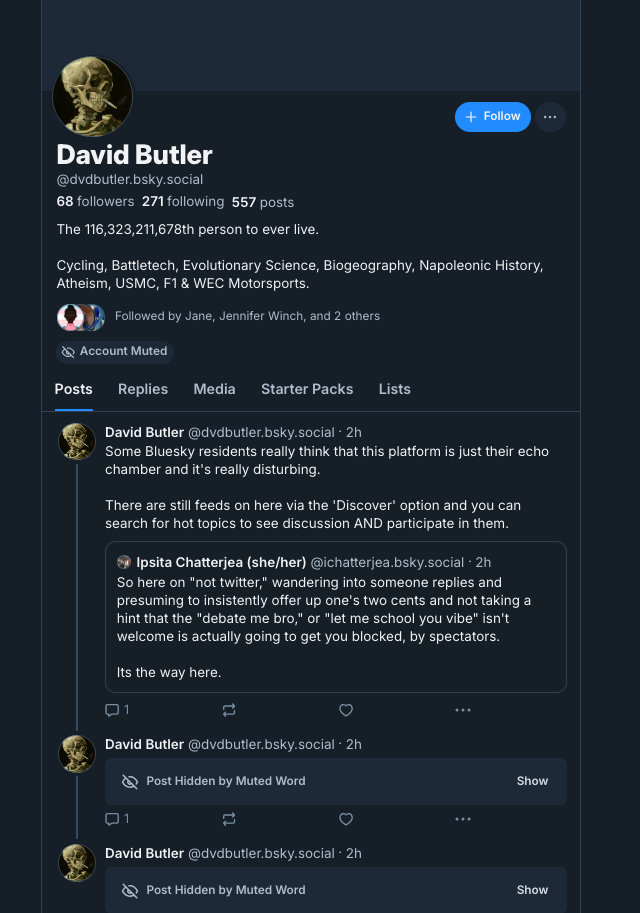Open the Starter Packs tab
The height and width of the screenshot is (913, 640).
tap(307, 389)
